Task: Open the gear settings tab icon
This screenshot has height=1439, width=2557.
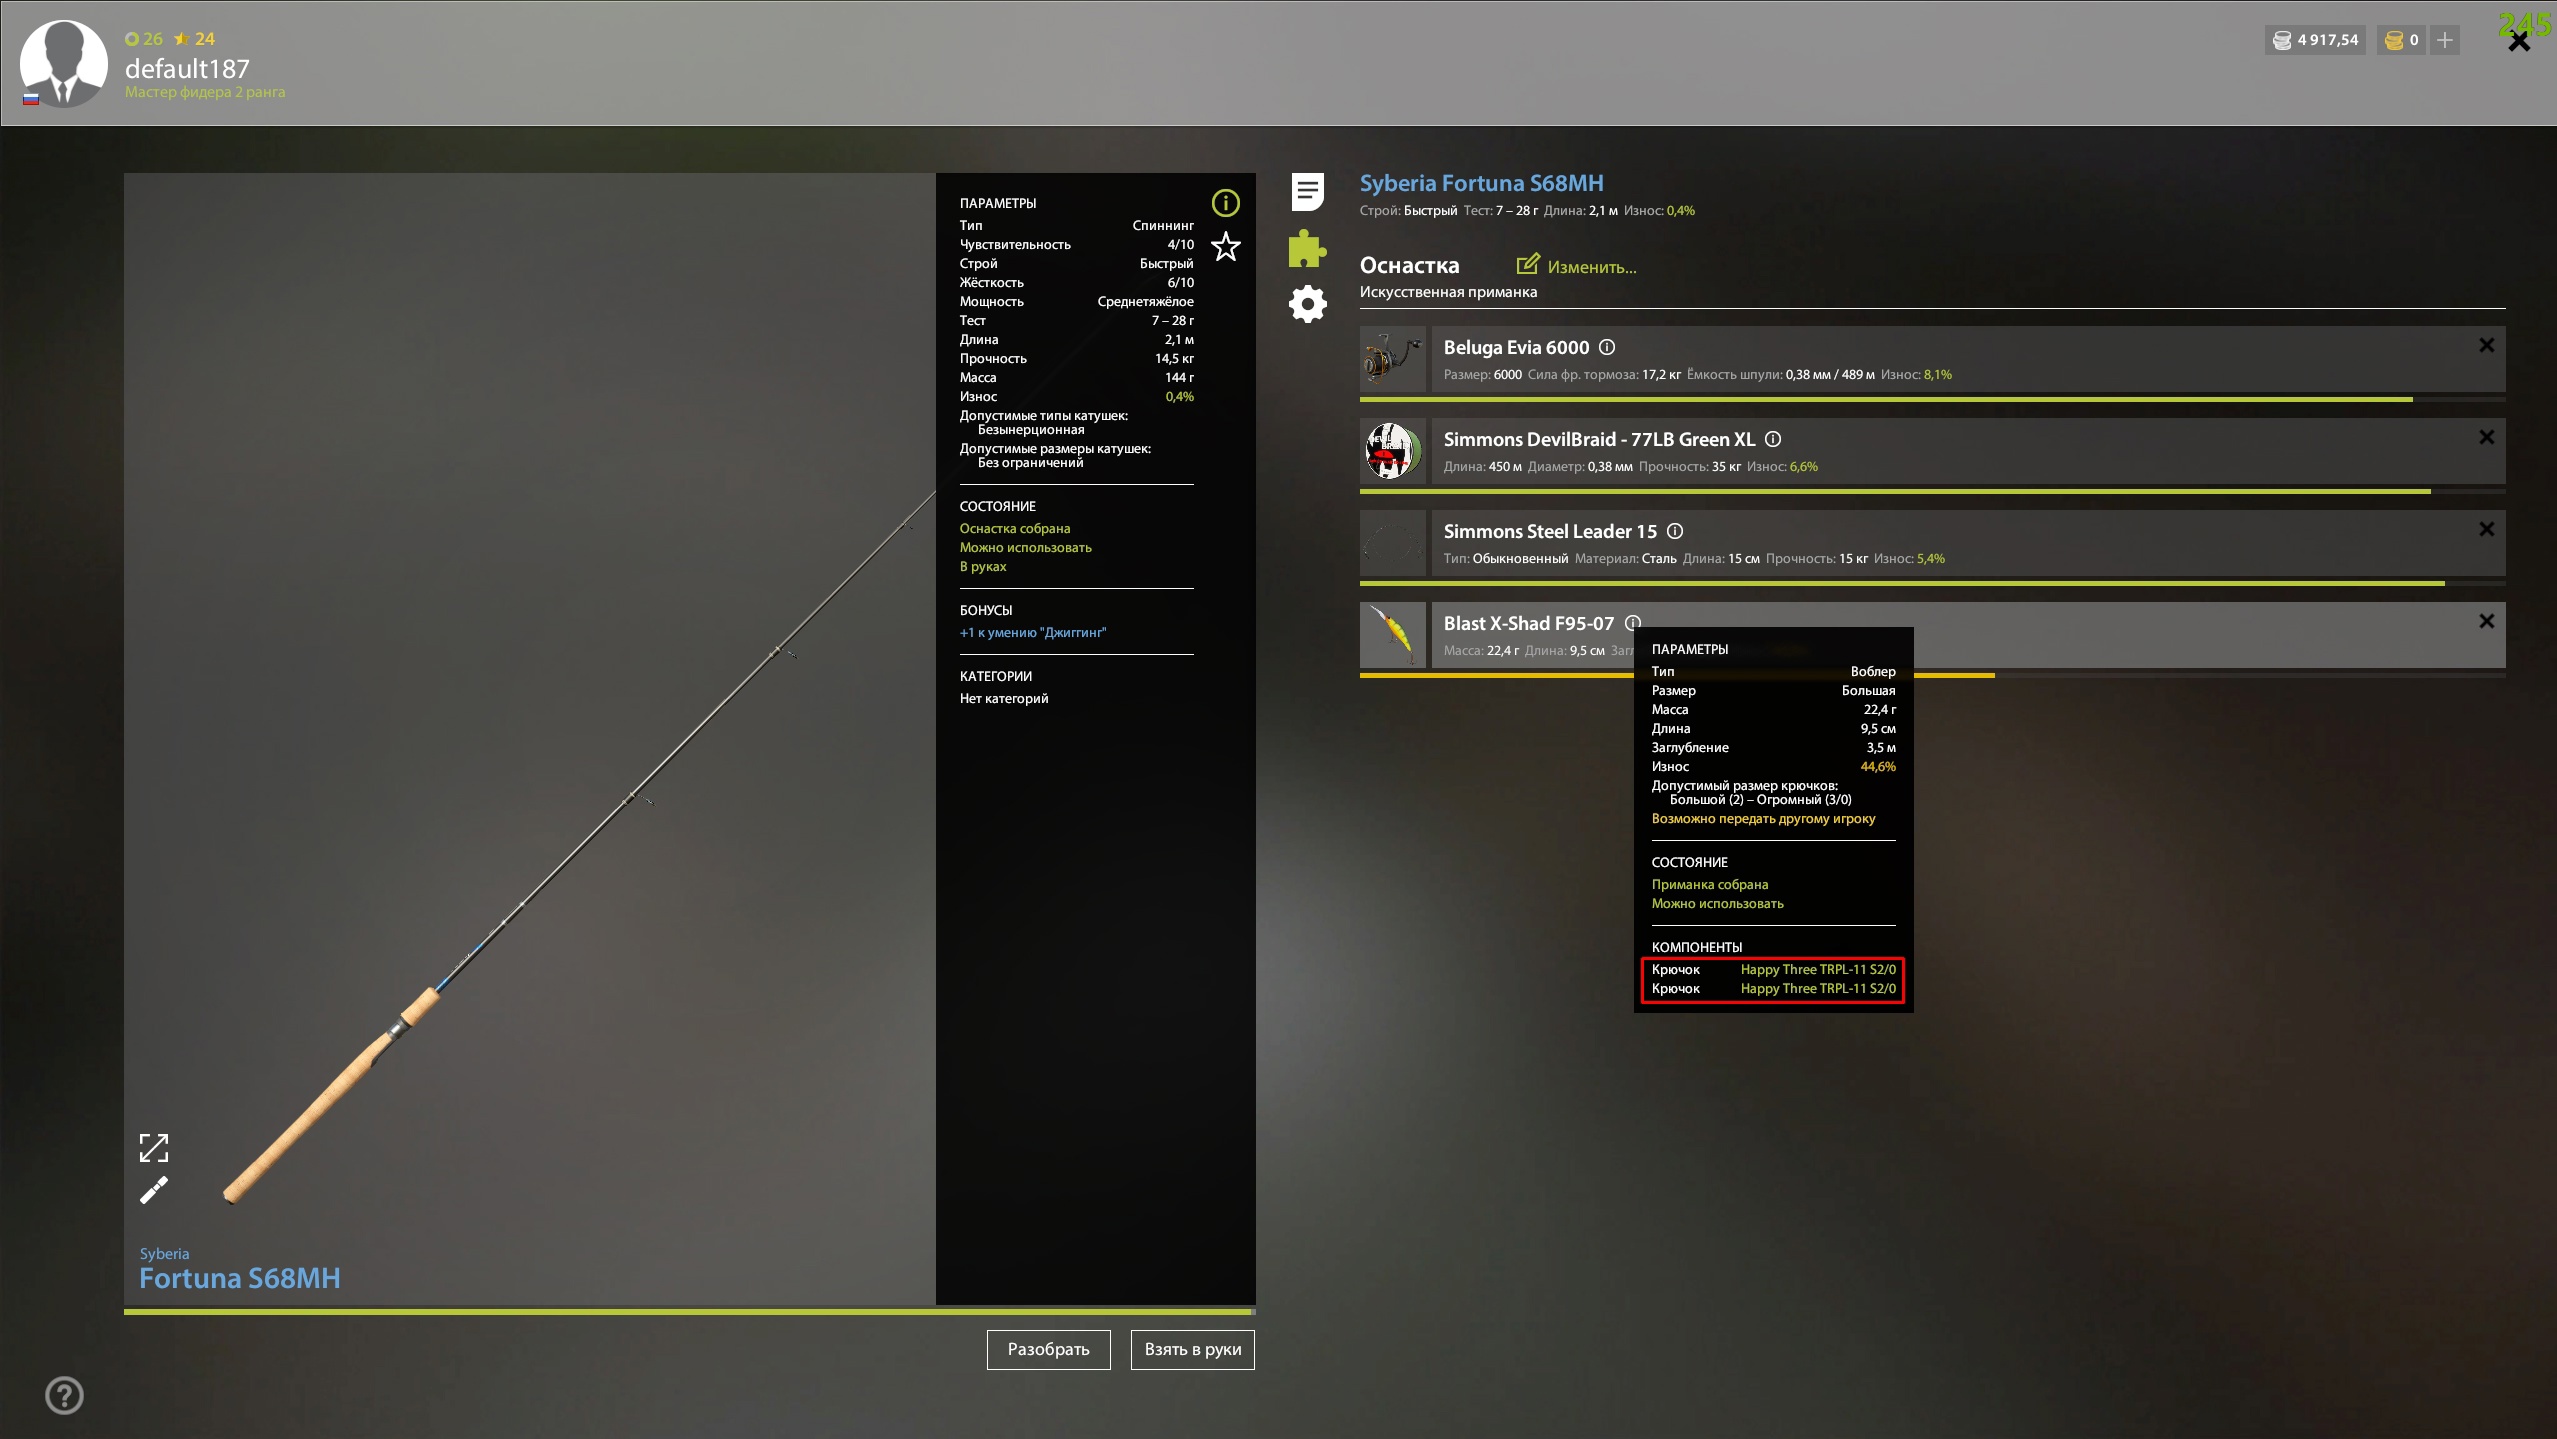Action: tap(1307, 304)
